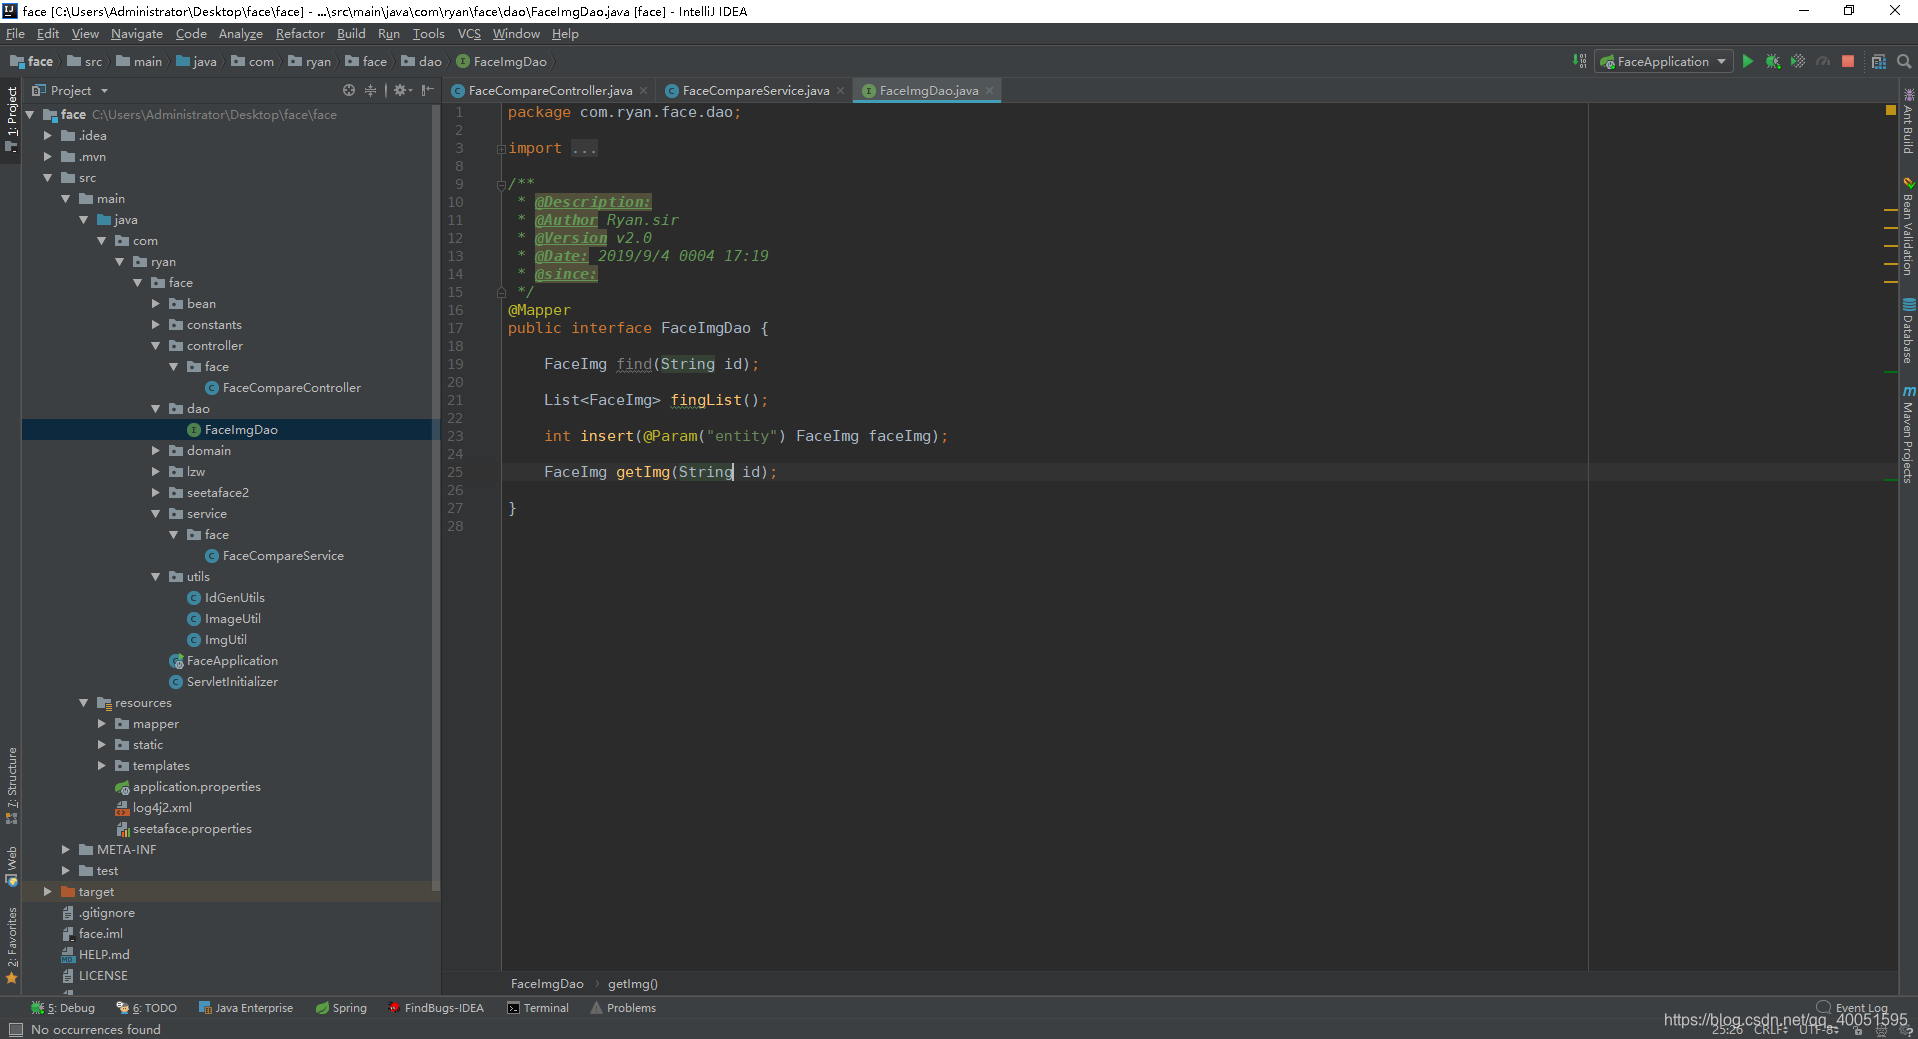Toggle the Web side tab
1918x1039 pixels.
tap(11, 866)
